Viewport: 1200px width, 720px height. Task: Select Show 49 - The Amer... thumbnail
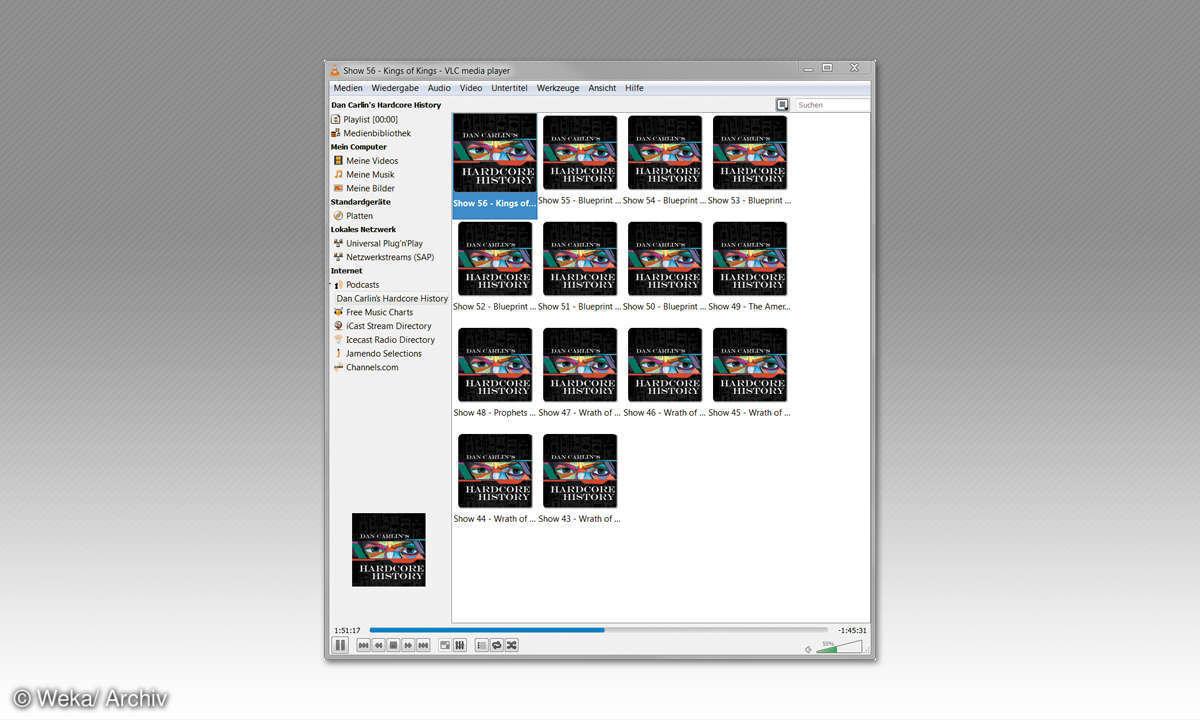click(750, 259)
